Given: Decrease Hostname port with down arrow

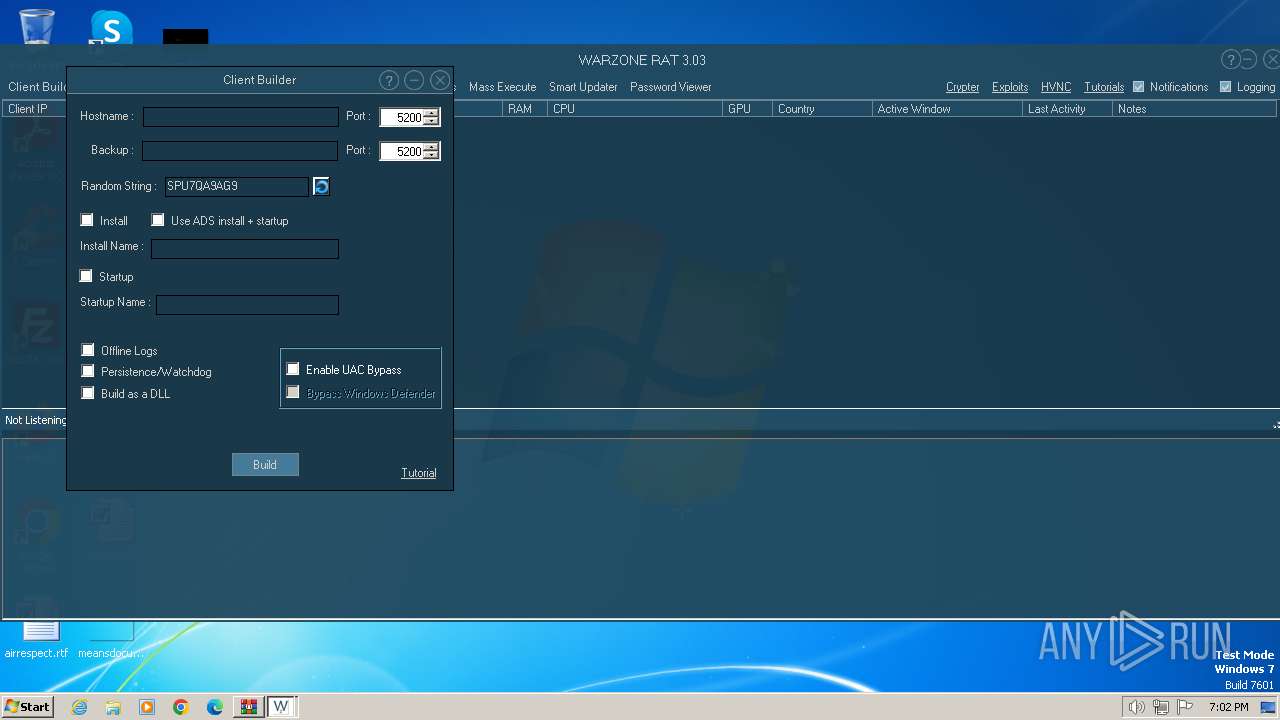Looking at the screenshot, I should pyautogui.click(x=431, y=122).
